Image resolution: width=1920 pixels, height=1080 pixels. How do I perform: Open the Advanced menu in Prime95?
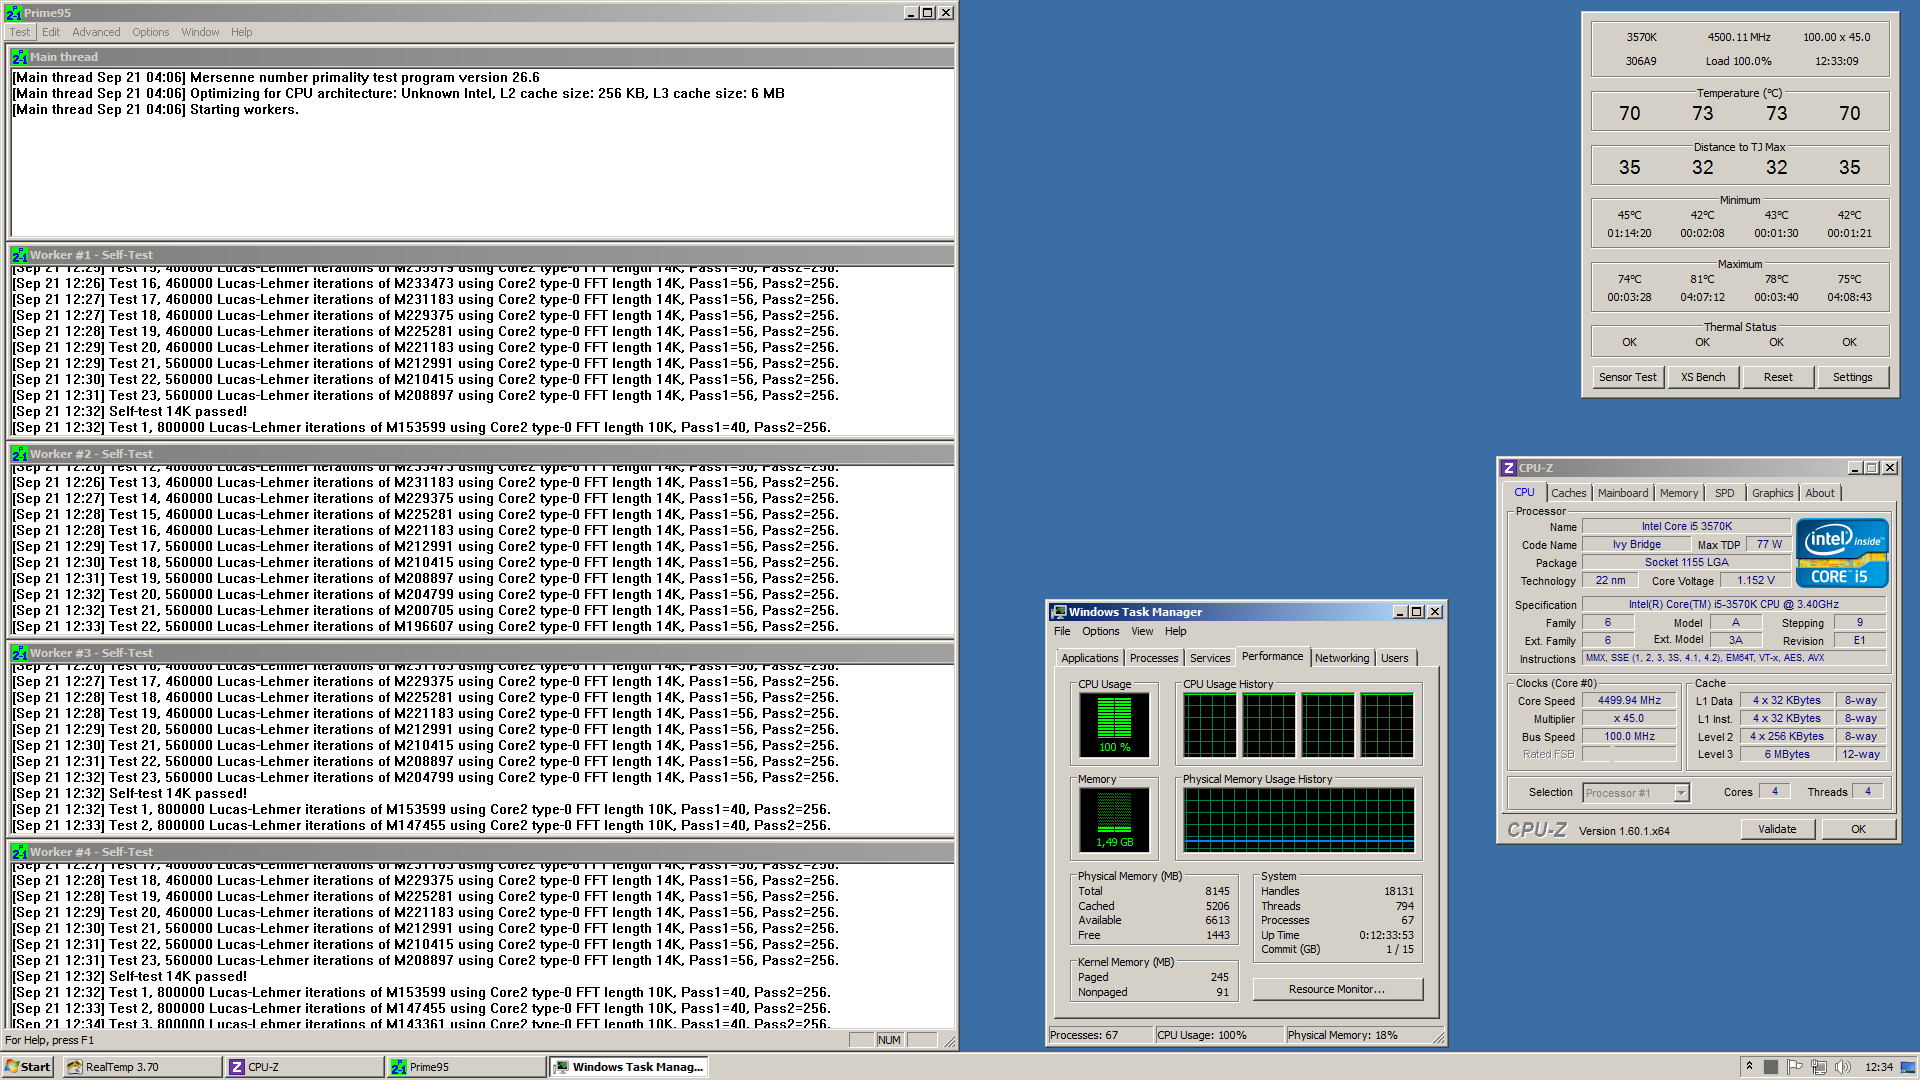96,32
